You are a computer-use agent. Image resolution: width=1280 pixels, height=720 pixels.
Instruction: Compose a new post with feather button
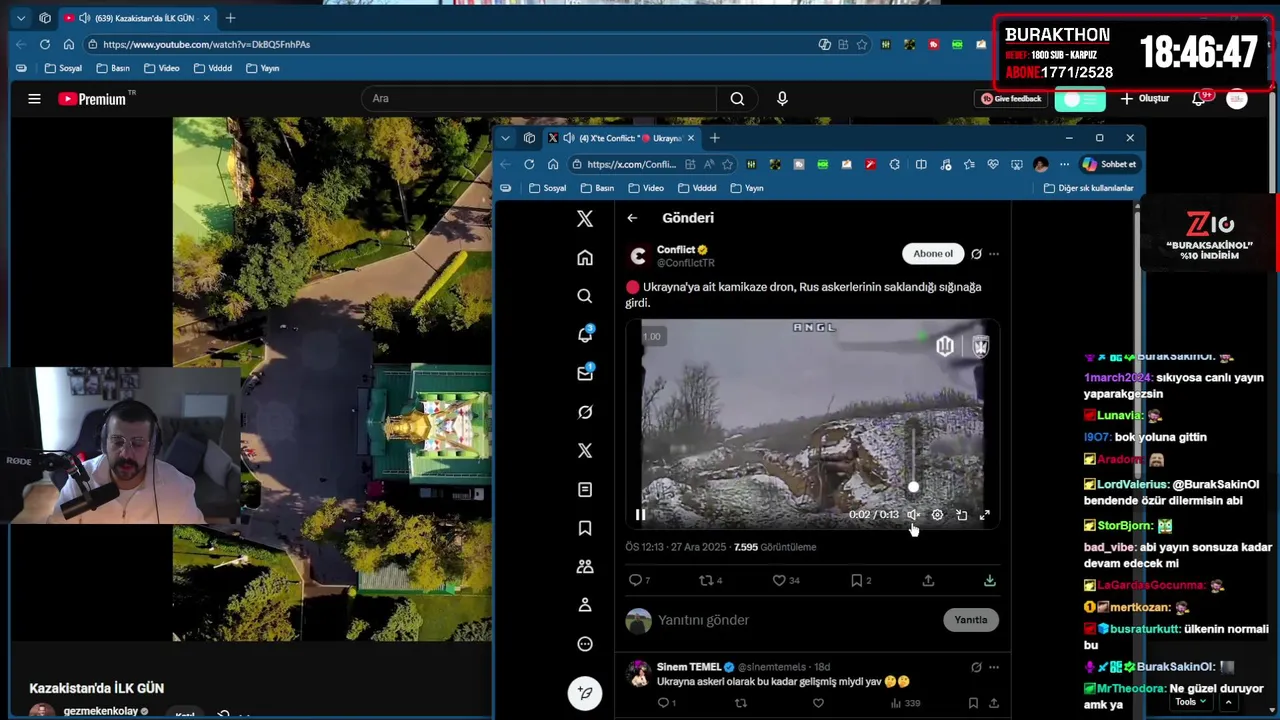pyautogui.click(x=585, y=693)
